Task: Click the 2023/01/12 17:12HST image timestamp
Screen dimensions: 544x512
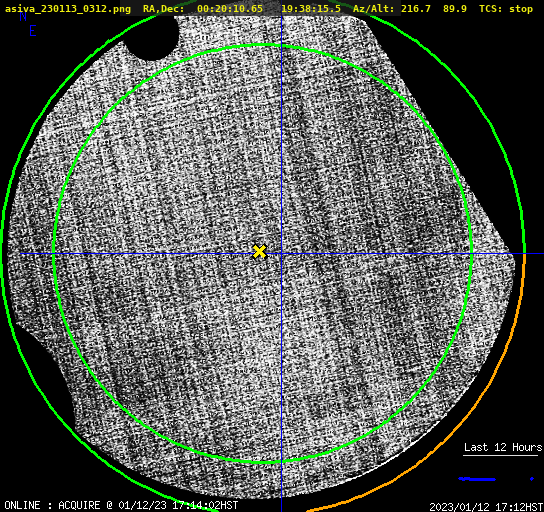Action: coord(486,507)
